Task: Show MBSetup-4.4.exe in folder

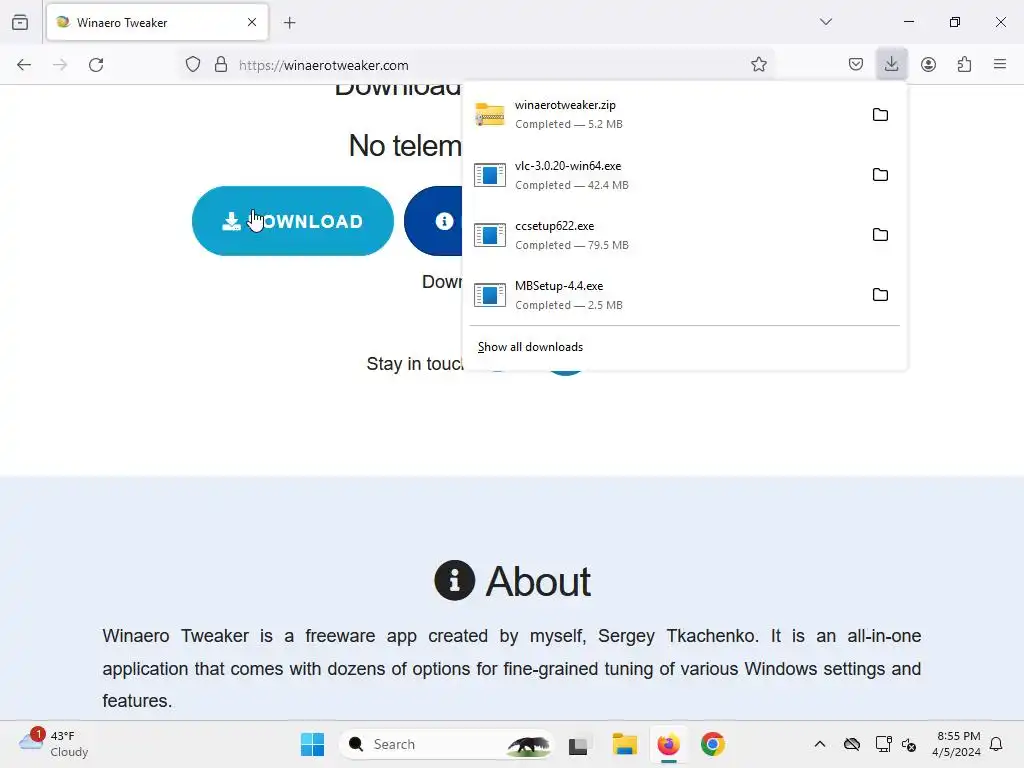Action: pyautogui.click(x=880, y=295)
